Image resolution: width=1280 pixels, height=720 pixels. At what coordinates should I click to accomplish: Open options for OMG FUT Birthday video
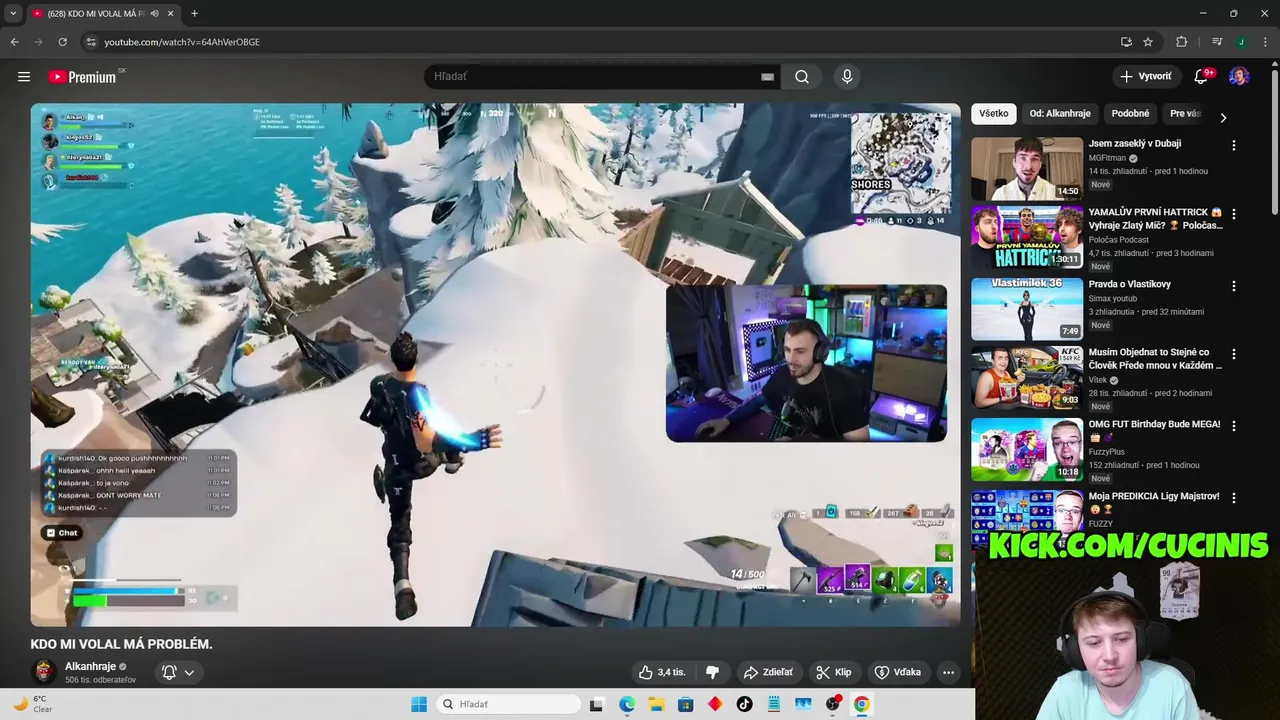pyautogui.click(x=1233, y=426)
